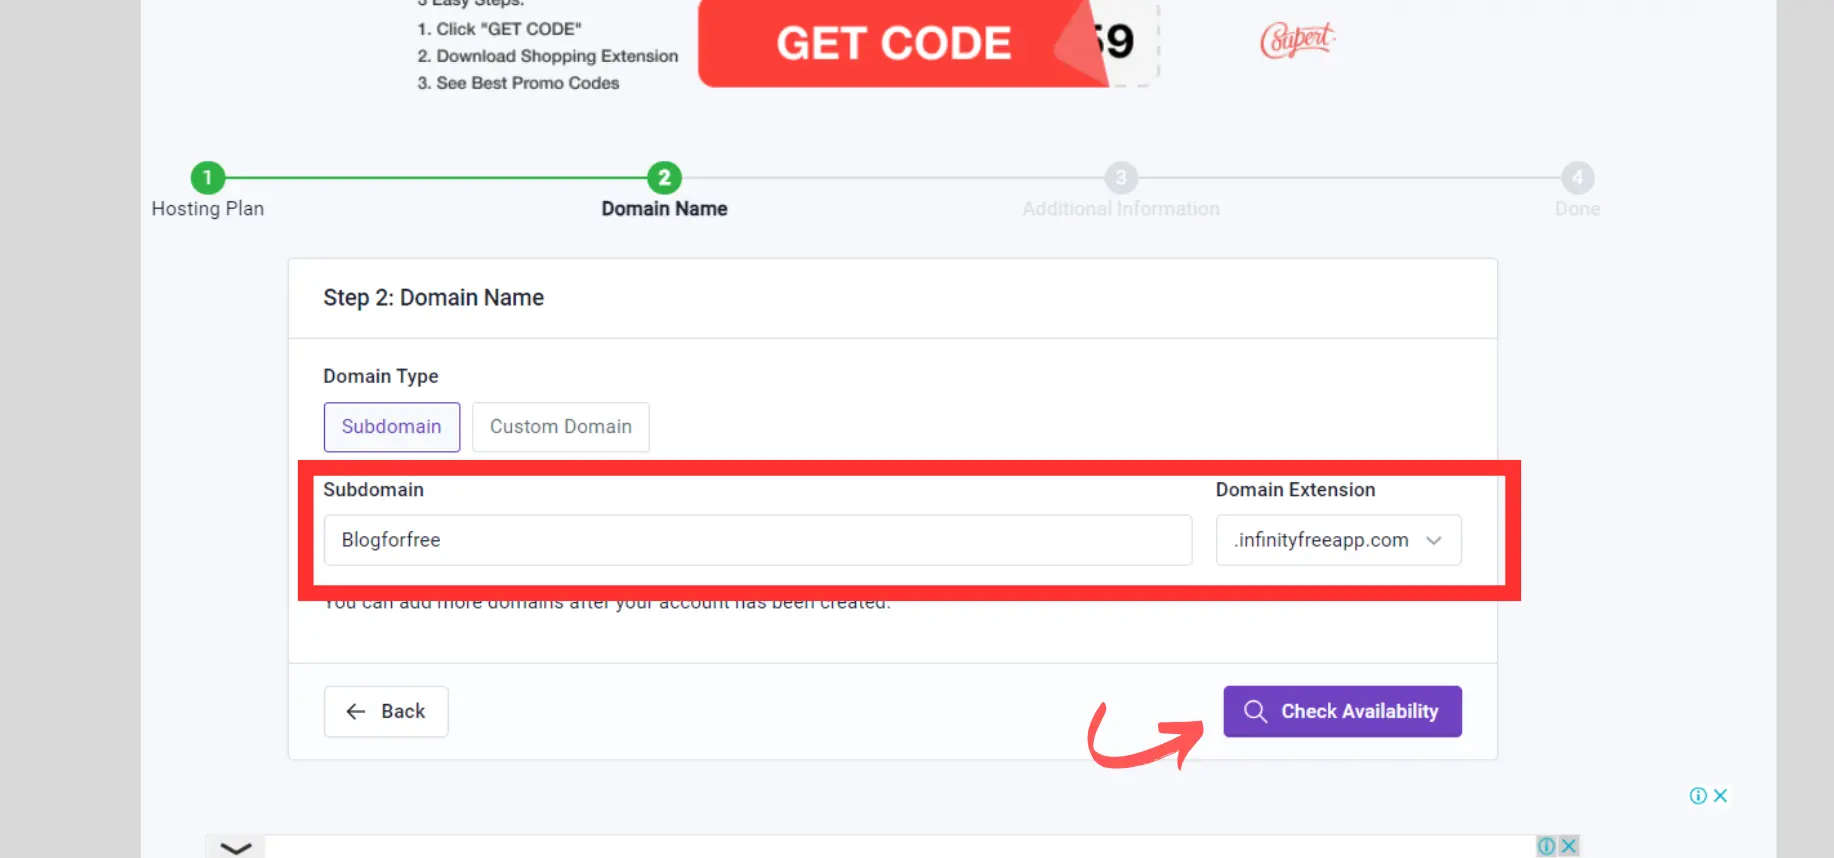Collapse the bottom ad with the chevron tab
This screenshot has width=1834, height=858.
[236, 847]
